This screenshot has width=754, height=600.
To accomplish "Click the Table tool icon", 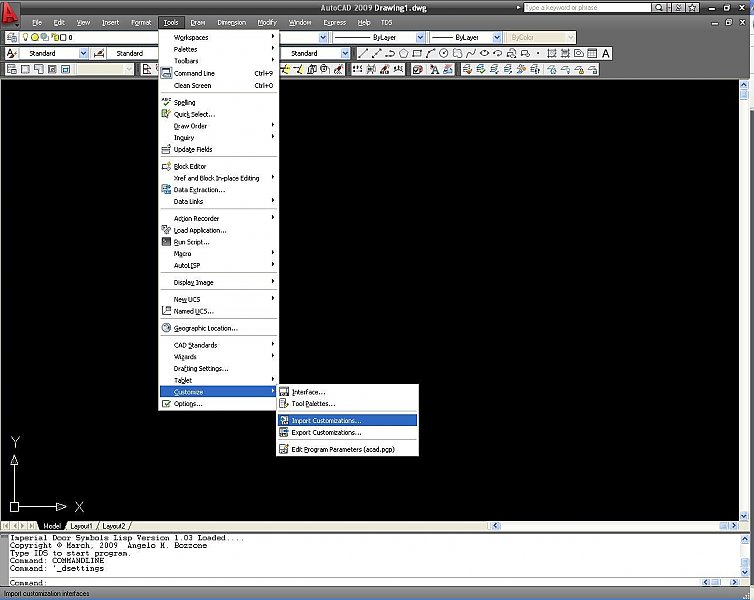I will coord(592,53).
